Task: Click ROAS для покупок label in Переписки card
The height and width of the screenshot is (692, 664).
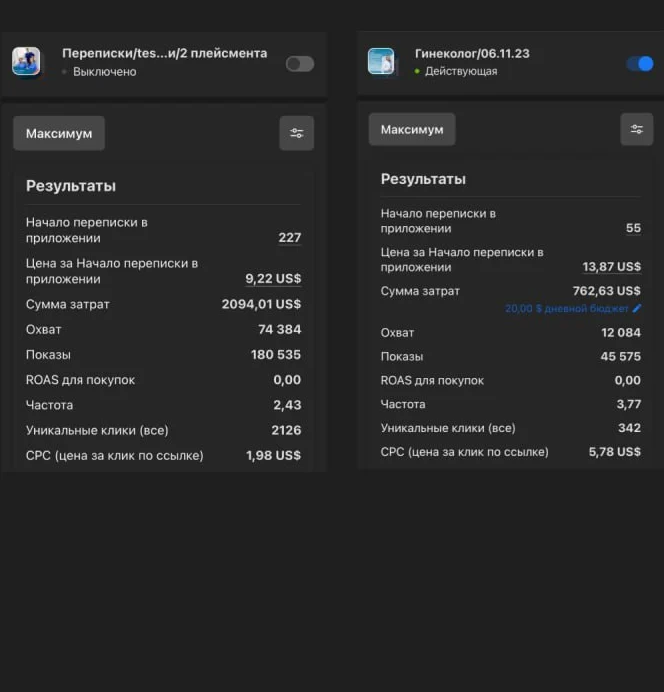Action: (x=80, y=380)
